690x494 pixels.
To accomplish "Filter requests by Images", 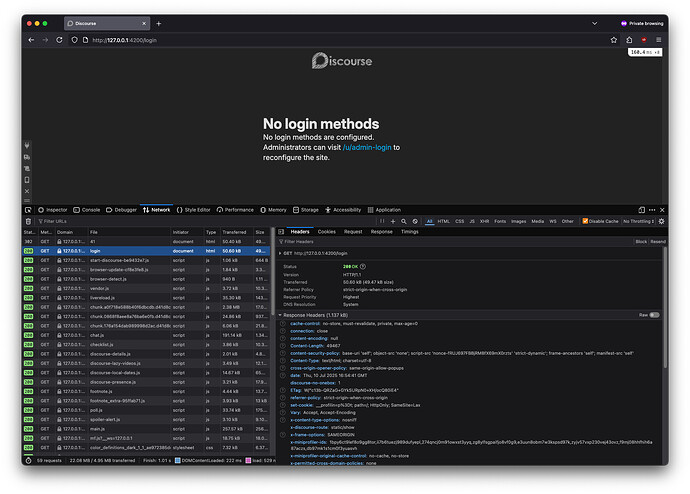I will 518,221.
